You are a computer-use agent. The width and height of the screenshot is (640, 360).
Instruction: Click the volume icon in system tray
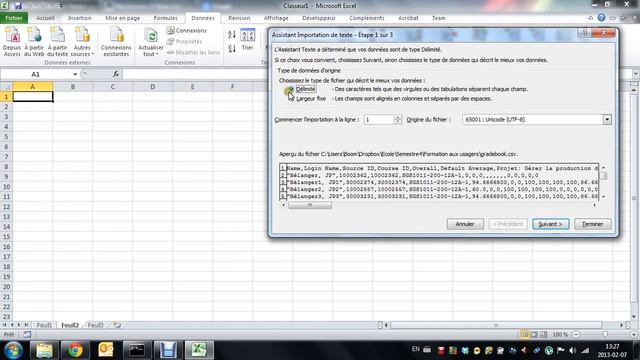(x=573, y=350)
